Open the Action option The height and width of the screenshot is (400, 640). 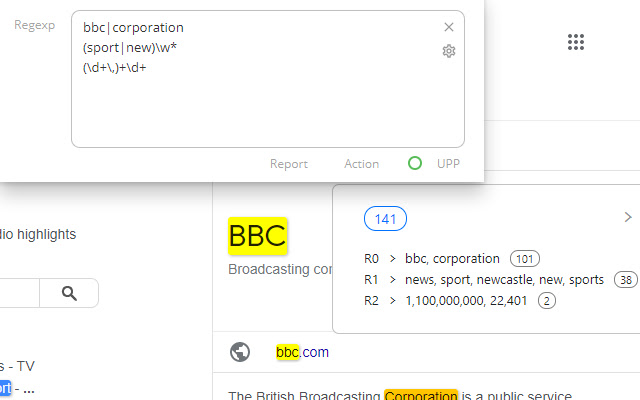click(x=361, y=164)
